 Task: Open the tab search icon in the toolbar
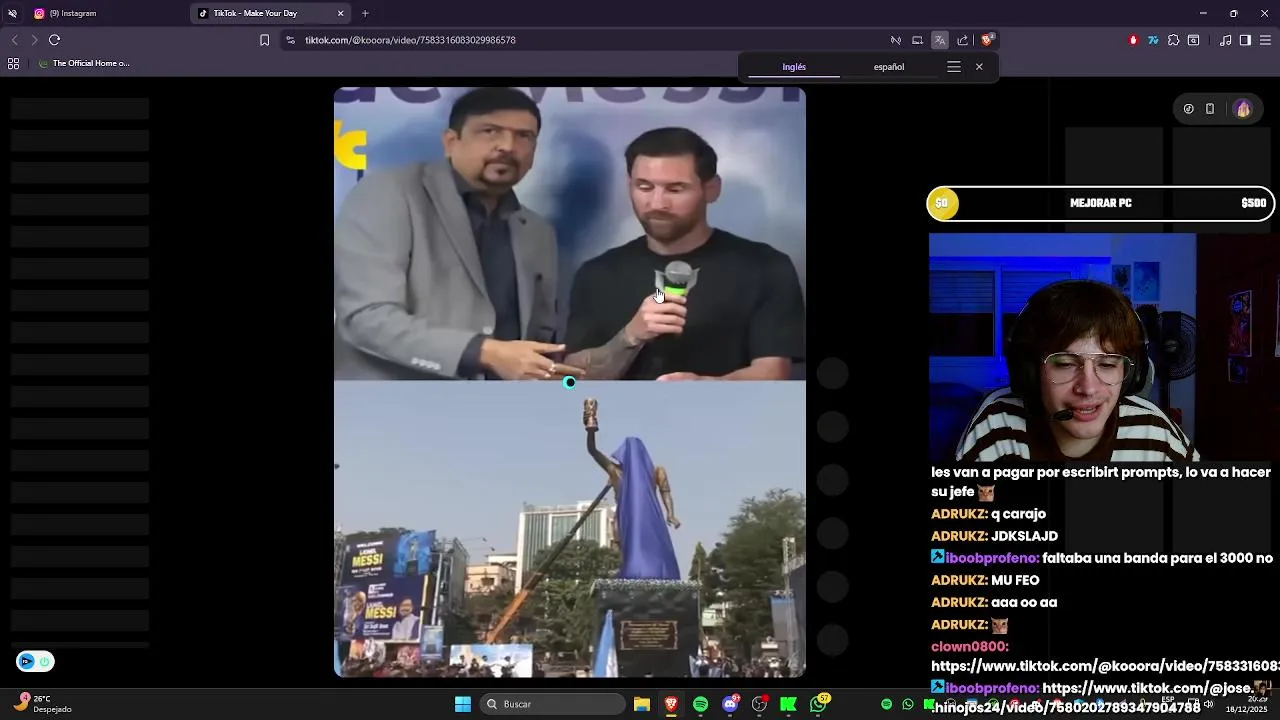click(x=1194, y=40)
